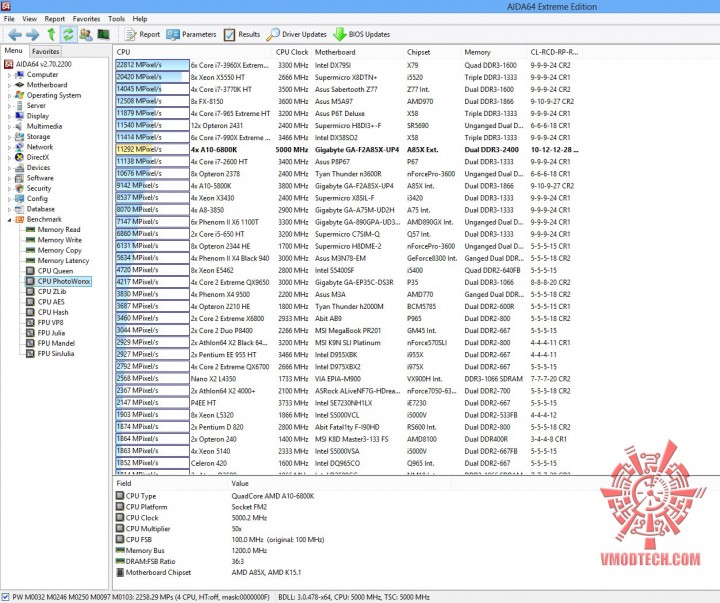Expand the Storage tree node

coord(9,137)
